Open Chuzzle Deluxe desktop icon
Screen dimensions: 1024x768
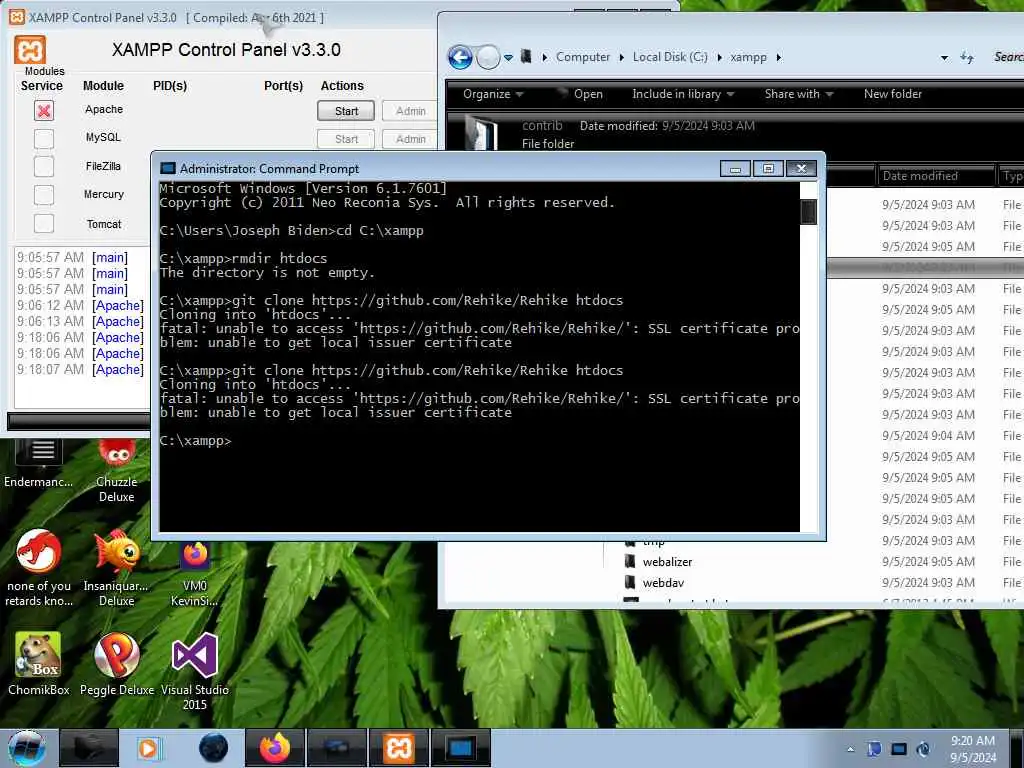click(x=117, y=472)
